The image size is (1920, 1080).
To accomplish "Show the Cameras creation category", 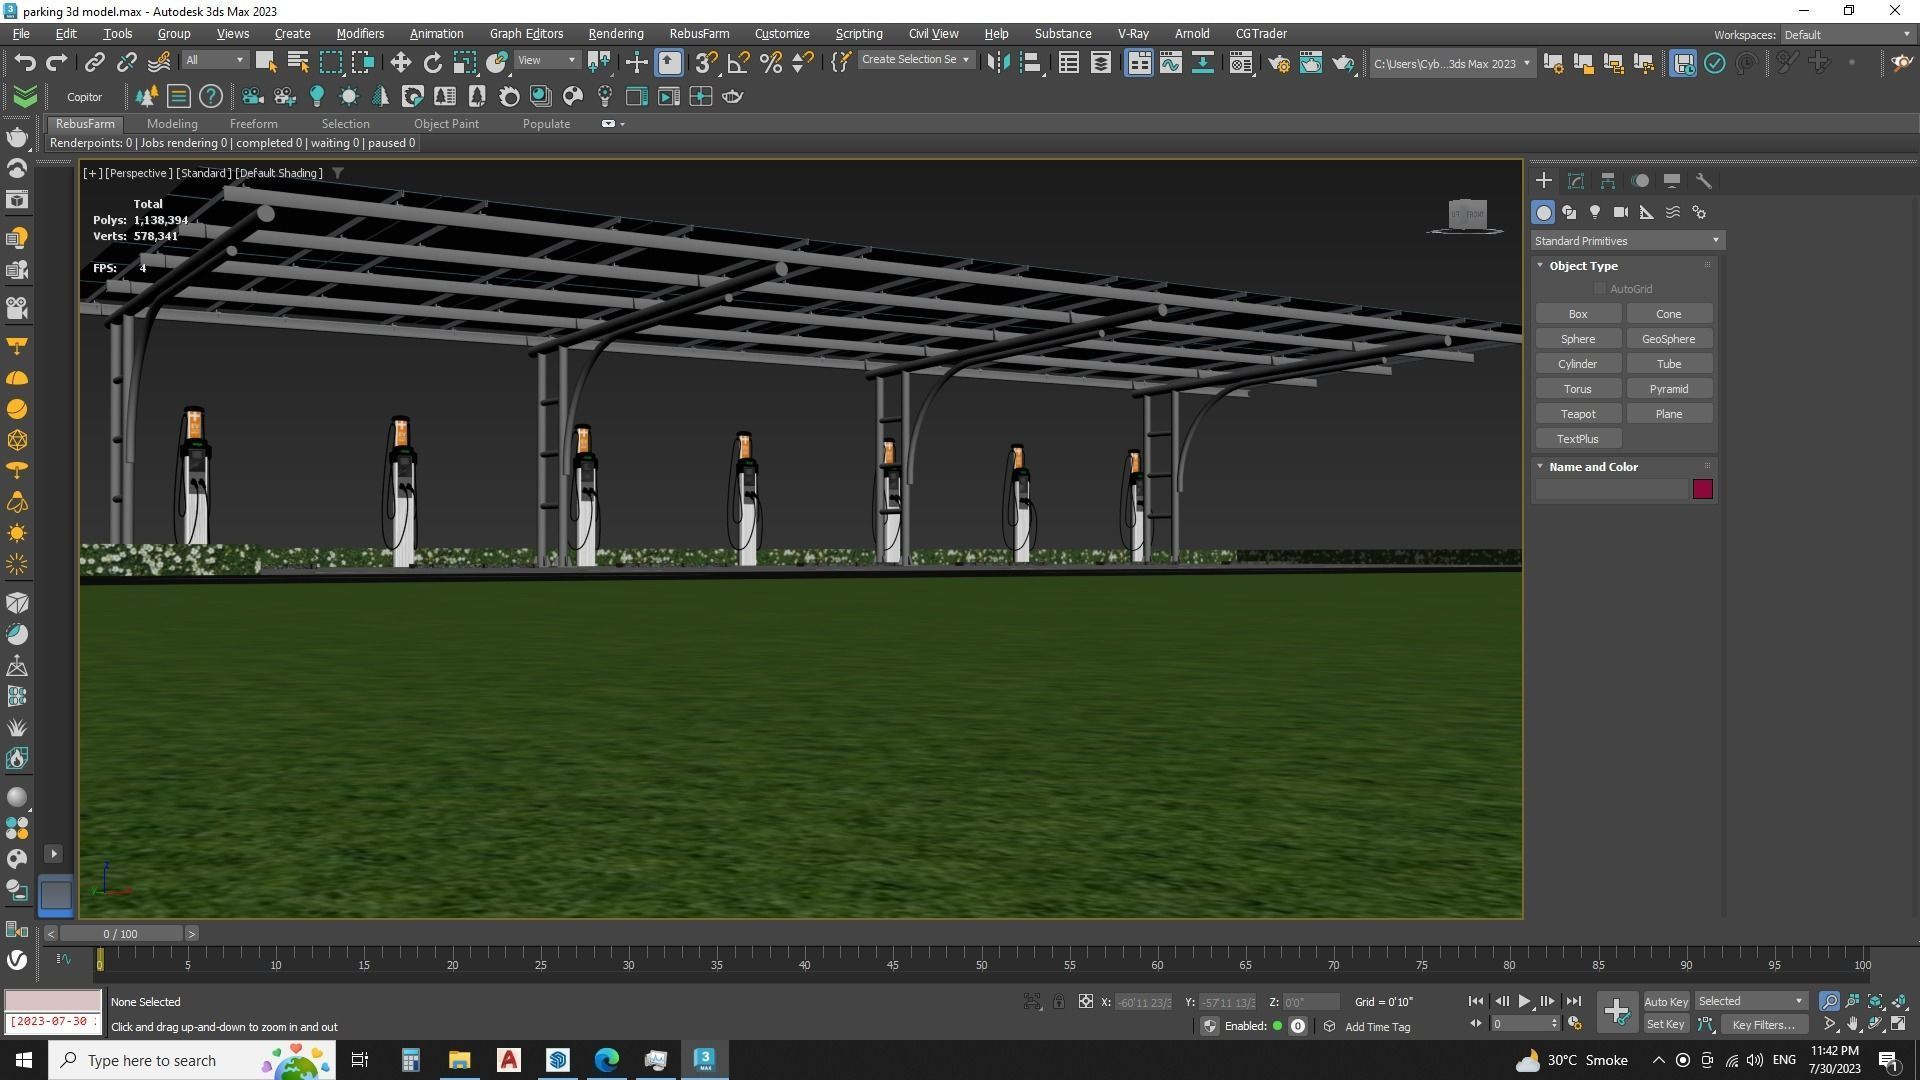I will point(1621,212).
